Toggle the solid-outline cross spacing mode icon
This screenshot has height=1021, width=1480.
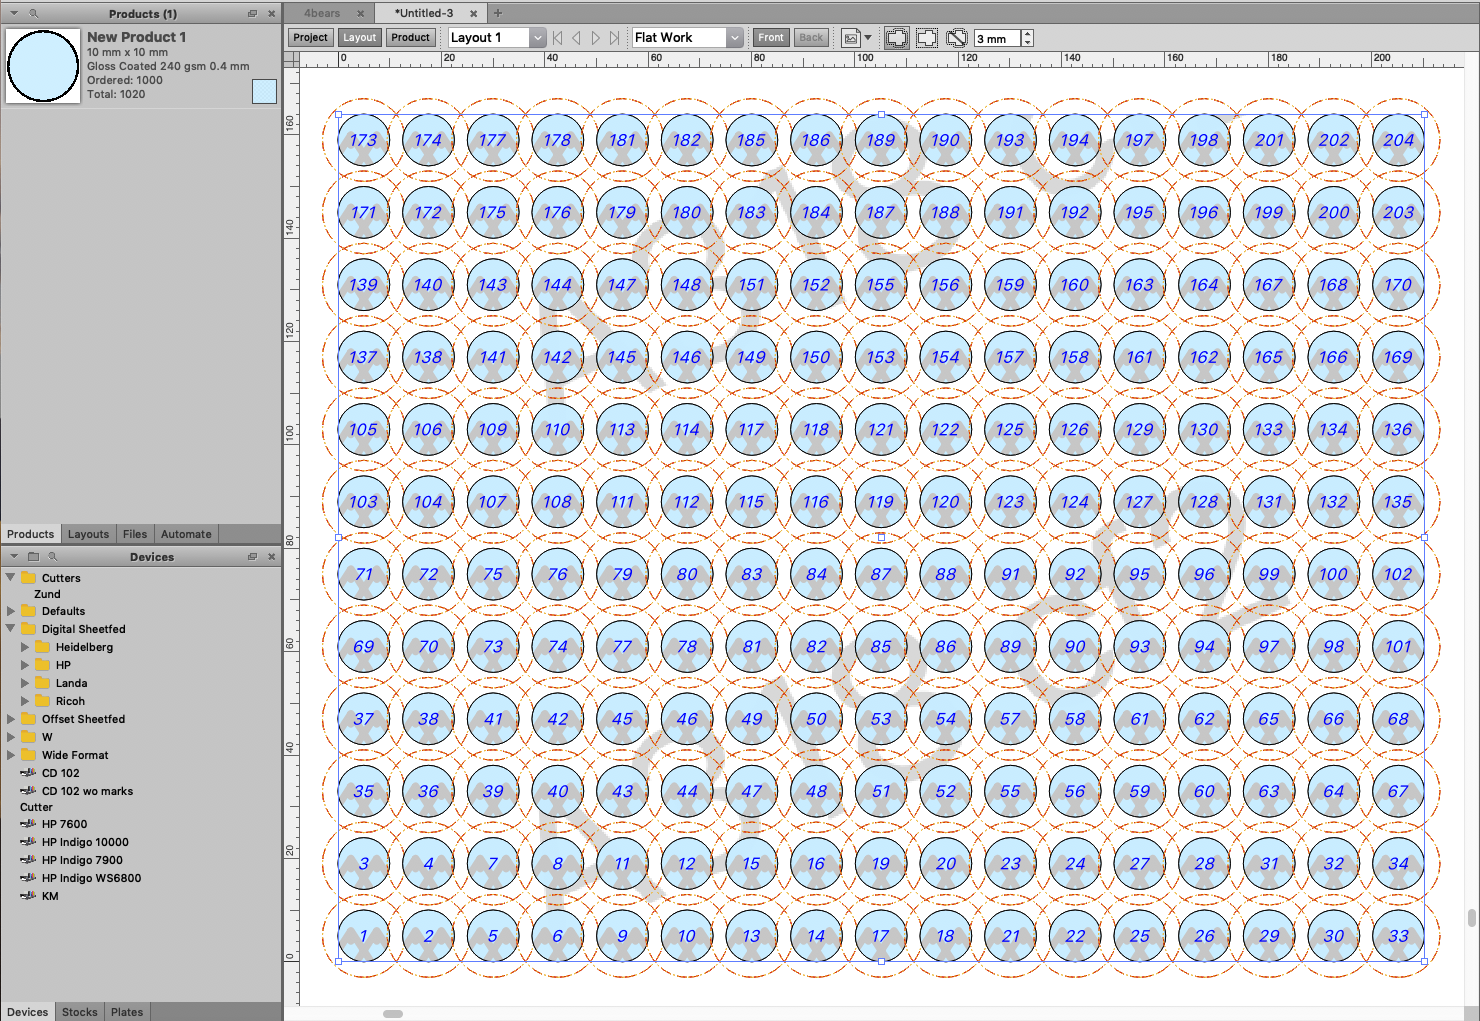[897, 38]
